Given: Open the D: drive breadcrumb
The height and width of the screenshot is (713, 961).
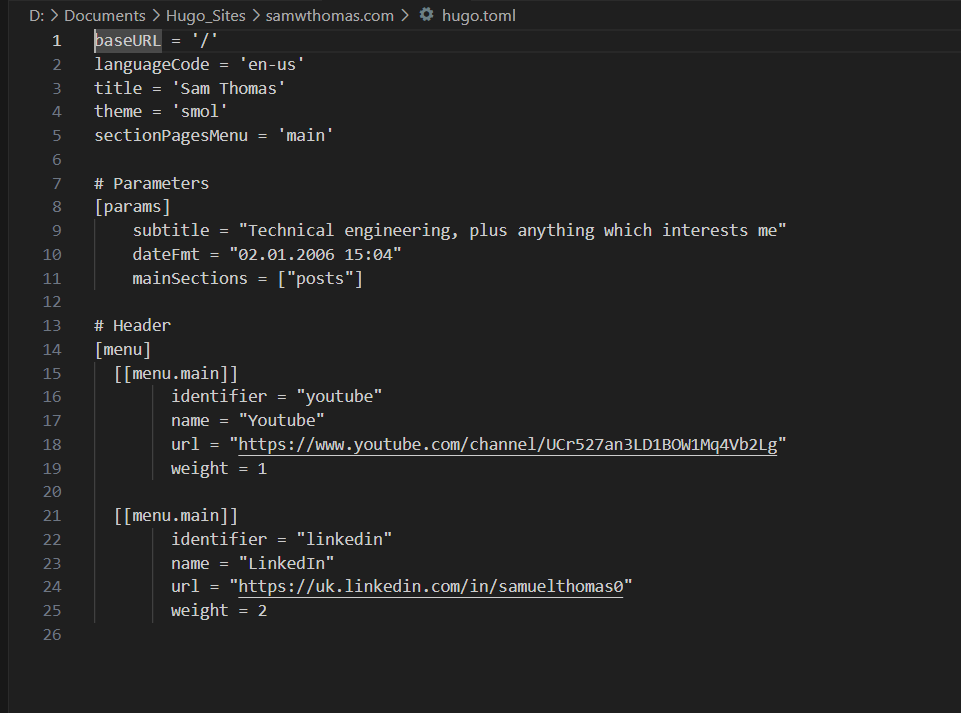Looking at the screenshot, I should (36, 15).
